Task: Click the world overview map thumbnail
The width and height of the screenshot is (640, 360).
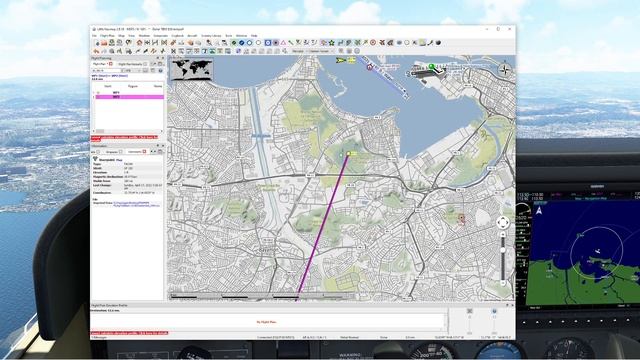Action: point(192,69)
